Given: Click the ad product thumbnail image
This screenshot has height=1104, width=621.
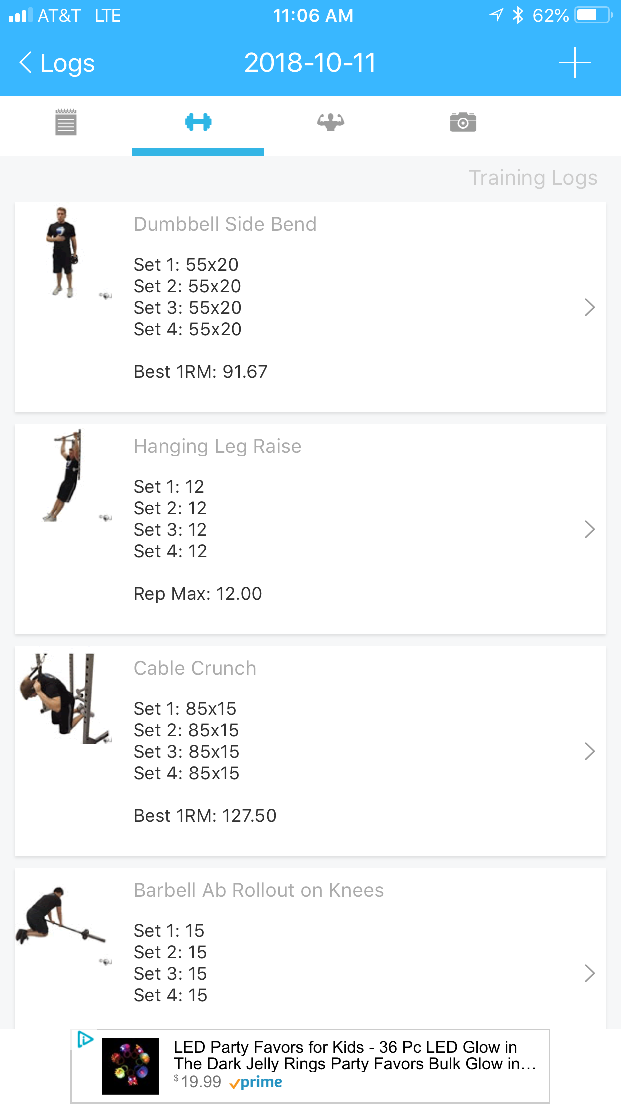Looking at the screenshot, I should (x=130, y=1065).
